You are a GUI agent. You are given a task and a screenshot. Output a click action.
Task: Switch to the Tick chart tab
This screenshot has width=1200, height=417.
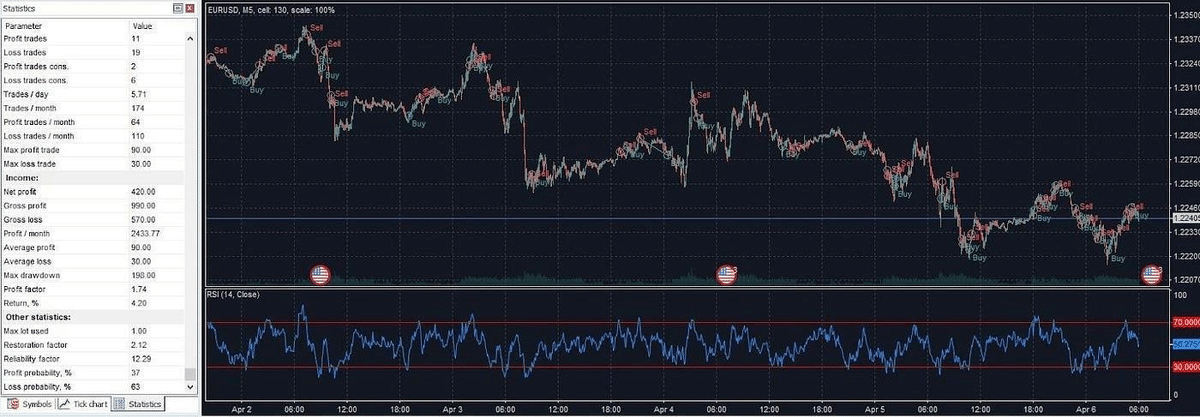(x=83, y=404)
